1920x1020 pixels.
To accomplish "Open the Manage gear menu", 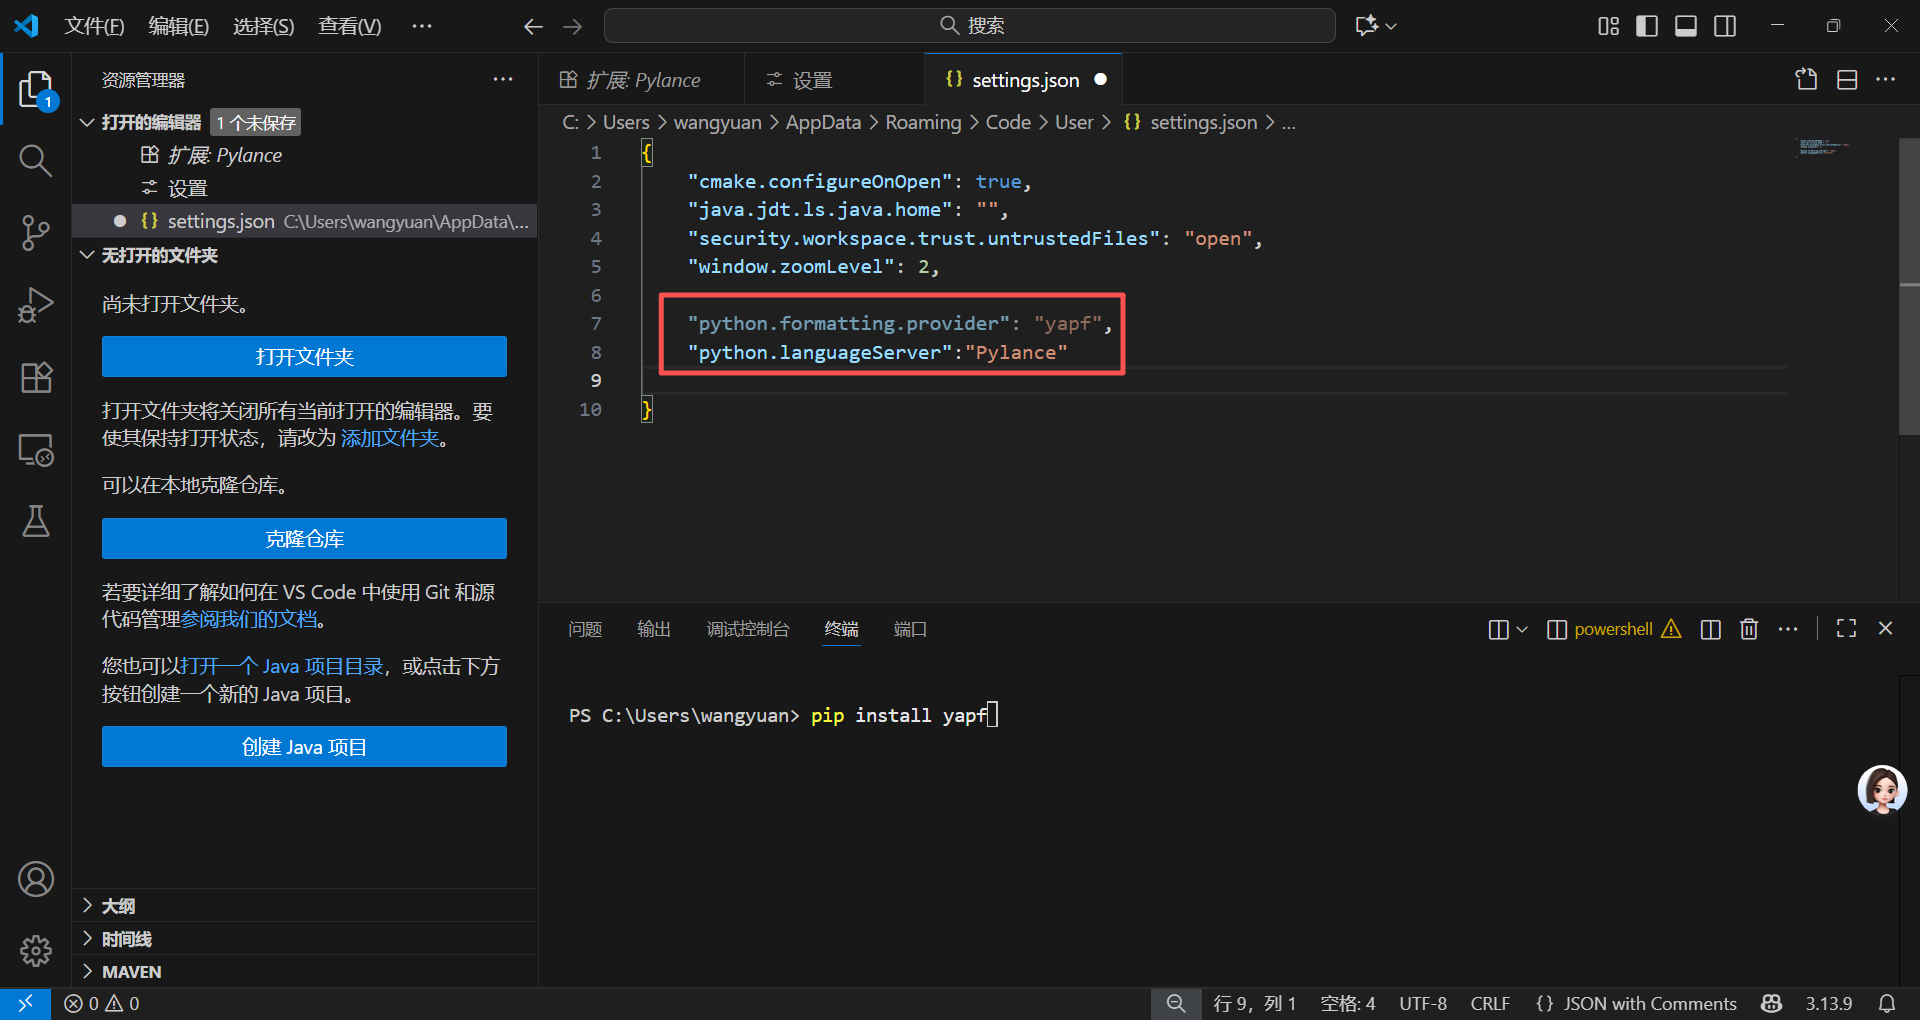I will pyautogui.click(x=36, y=950).
